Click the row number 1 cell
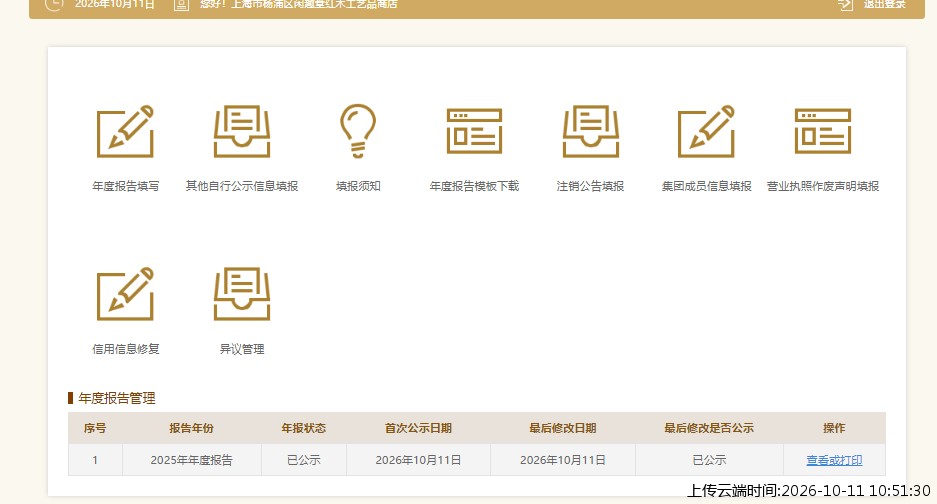The image size is (937, 504). coord(95,460)
